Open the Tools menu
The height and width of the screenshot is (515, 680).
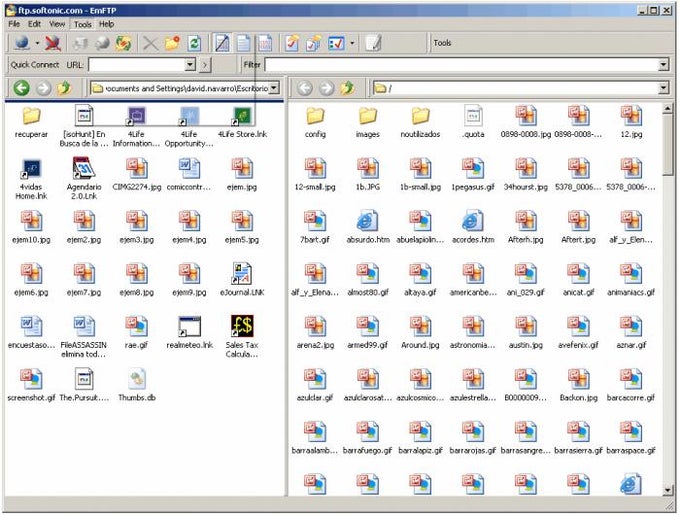(82, 24)
